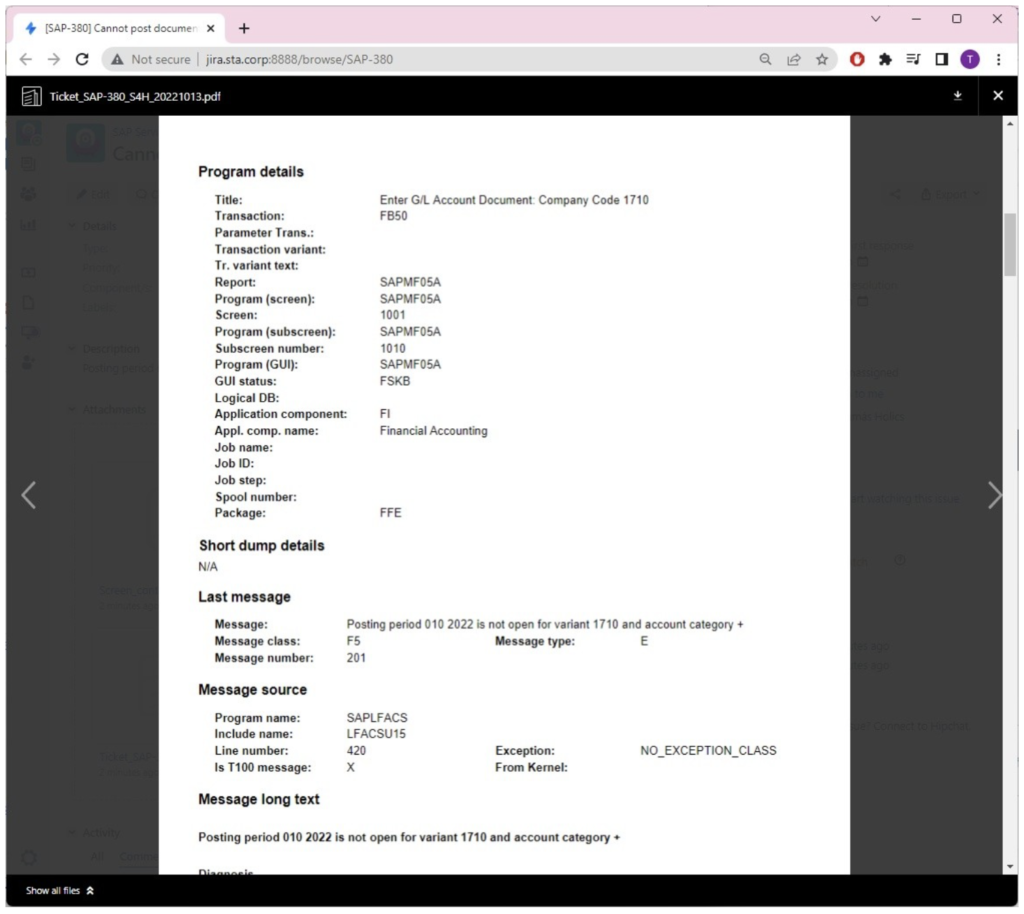
Task: Click screen number 1001 value
Action: pos(392,315)
